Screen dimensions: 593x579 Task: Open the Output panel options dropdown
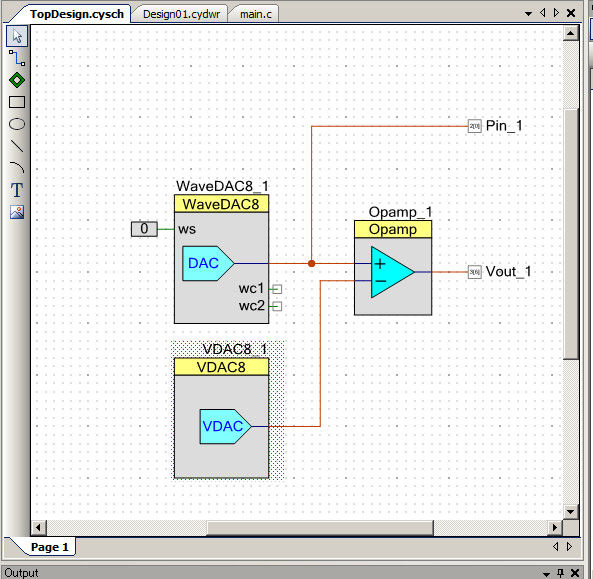click(x=546, y=573)
